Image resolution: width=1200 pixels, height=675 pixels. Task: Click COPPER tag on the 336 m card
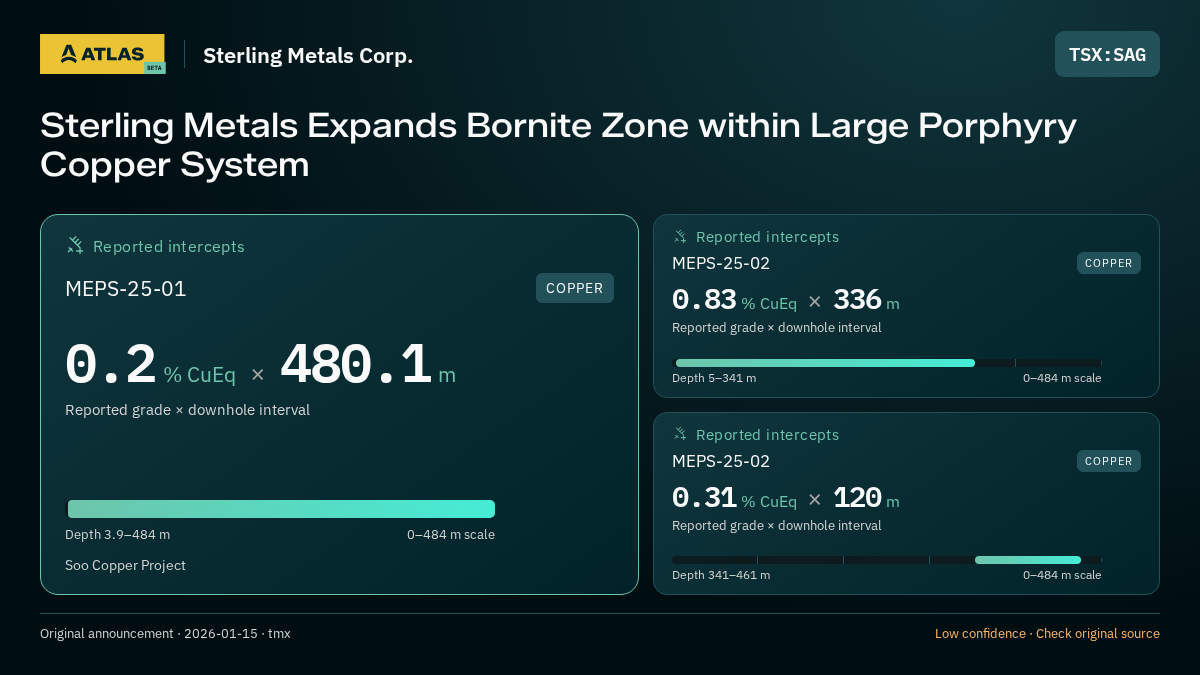[1109, 263]
